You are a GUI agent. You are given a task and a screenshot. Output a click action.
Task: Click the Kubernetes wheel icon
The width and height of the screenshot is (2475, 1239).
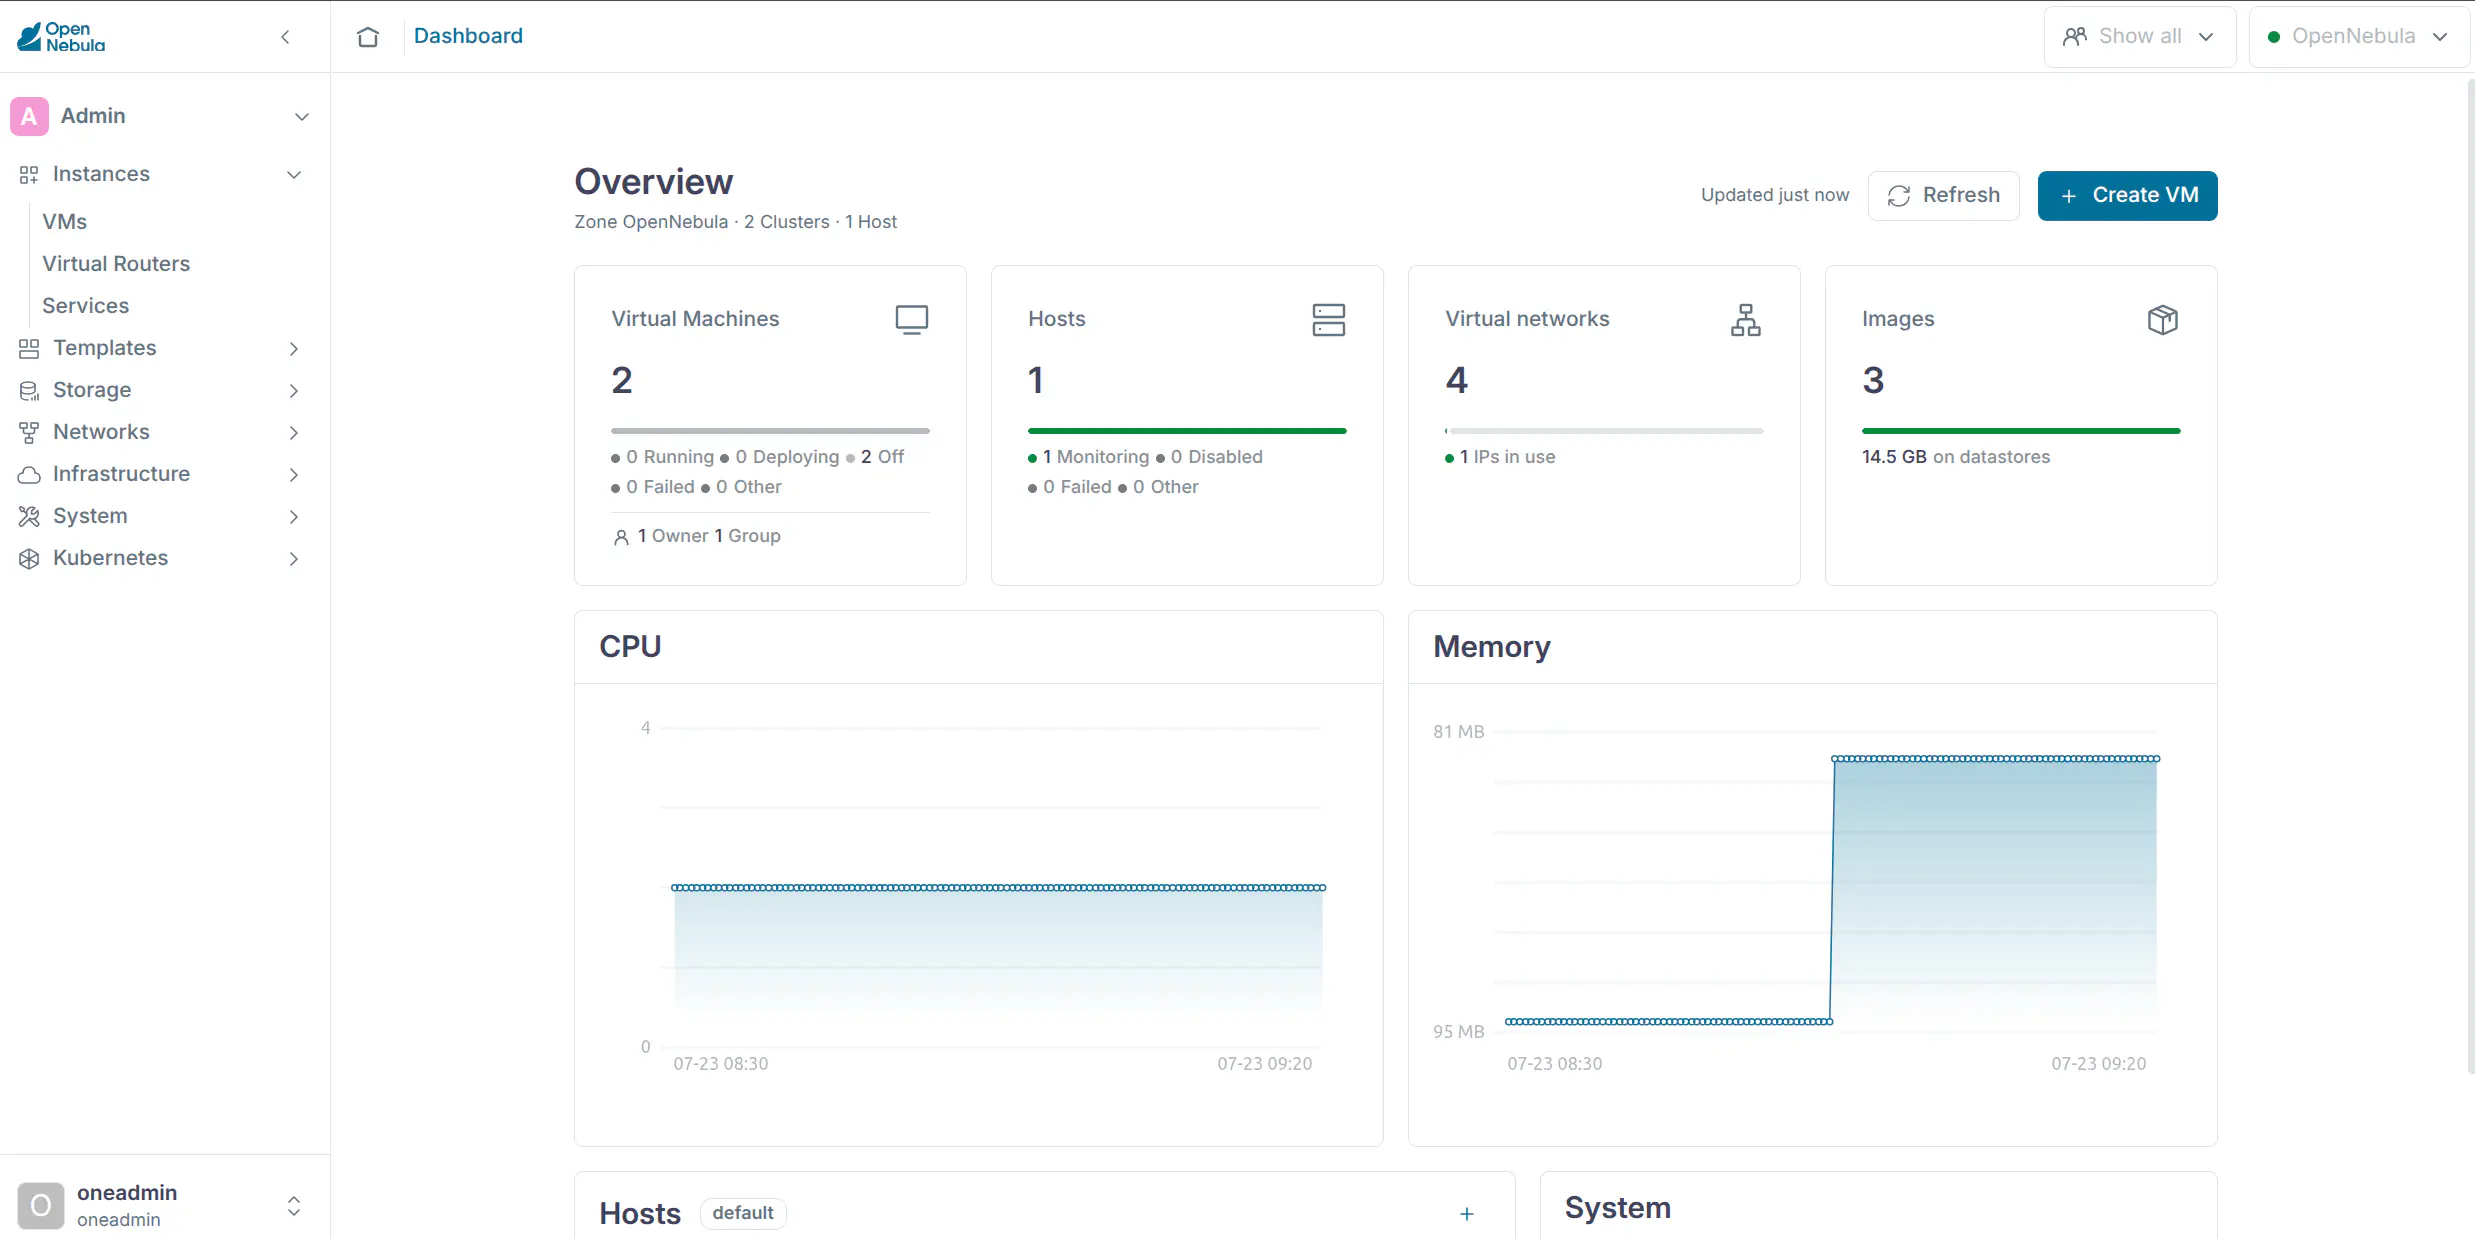click(x=29, y=558)
